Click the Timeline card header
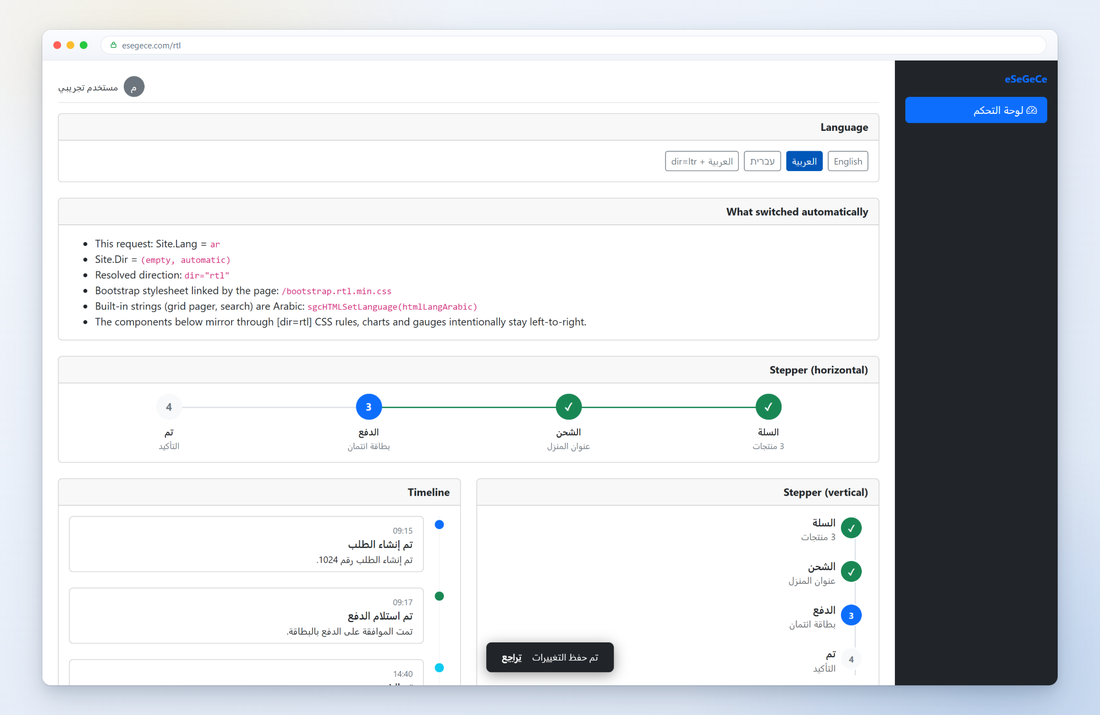Viewport: 1100px width, 715px height. point(260,493)
